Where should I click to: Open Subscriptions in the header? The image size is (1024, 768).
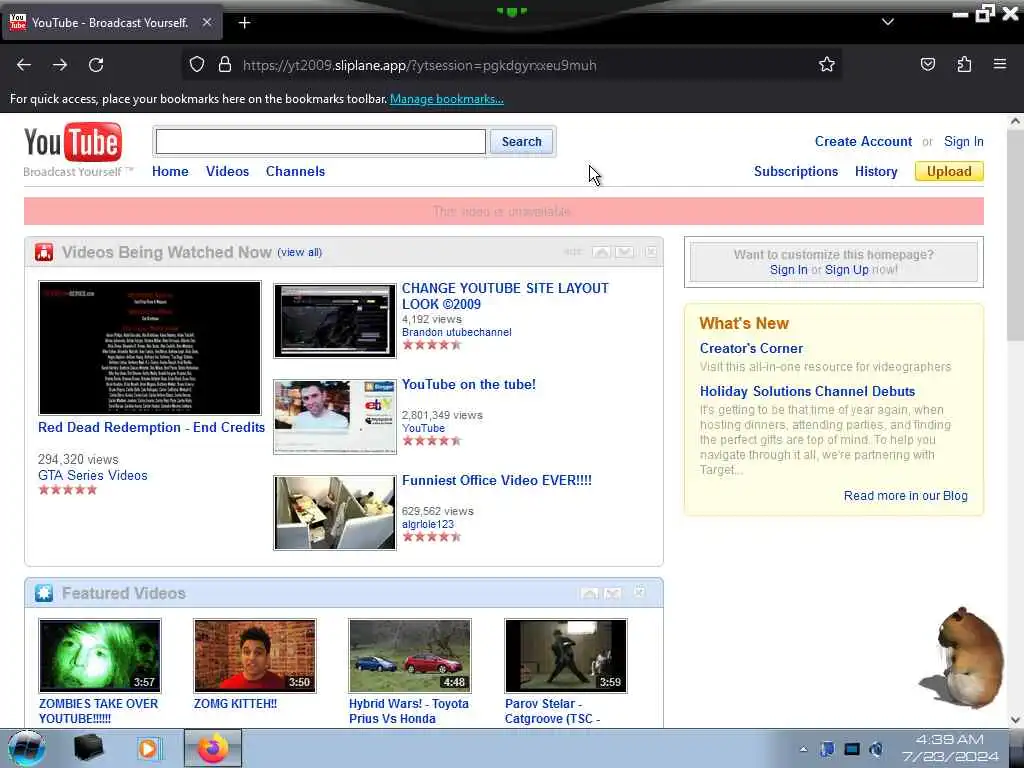(795, 171)
